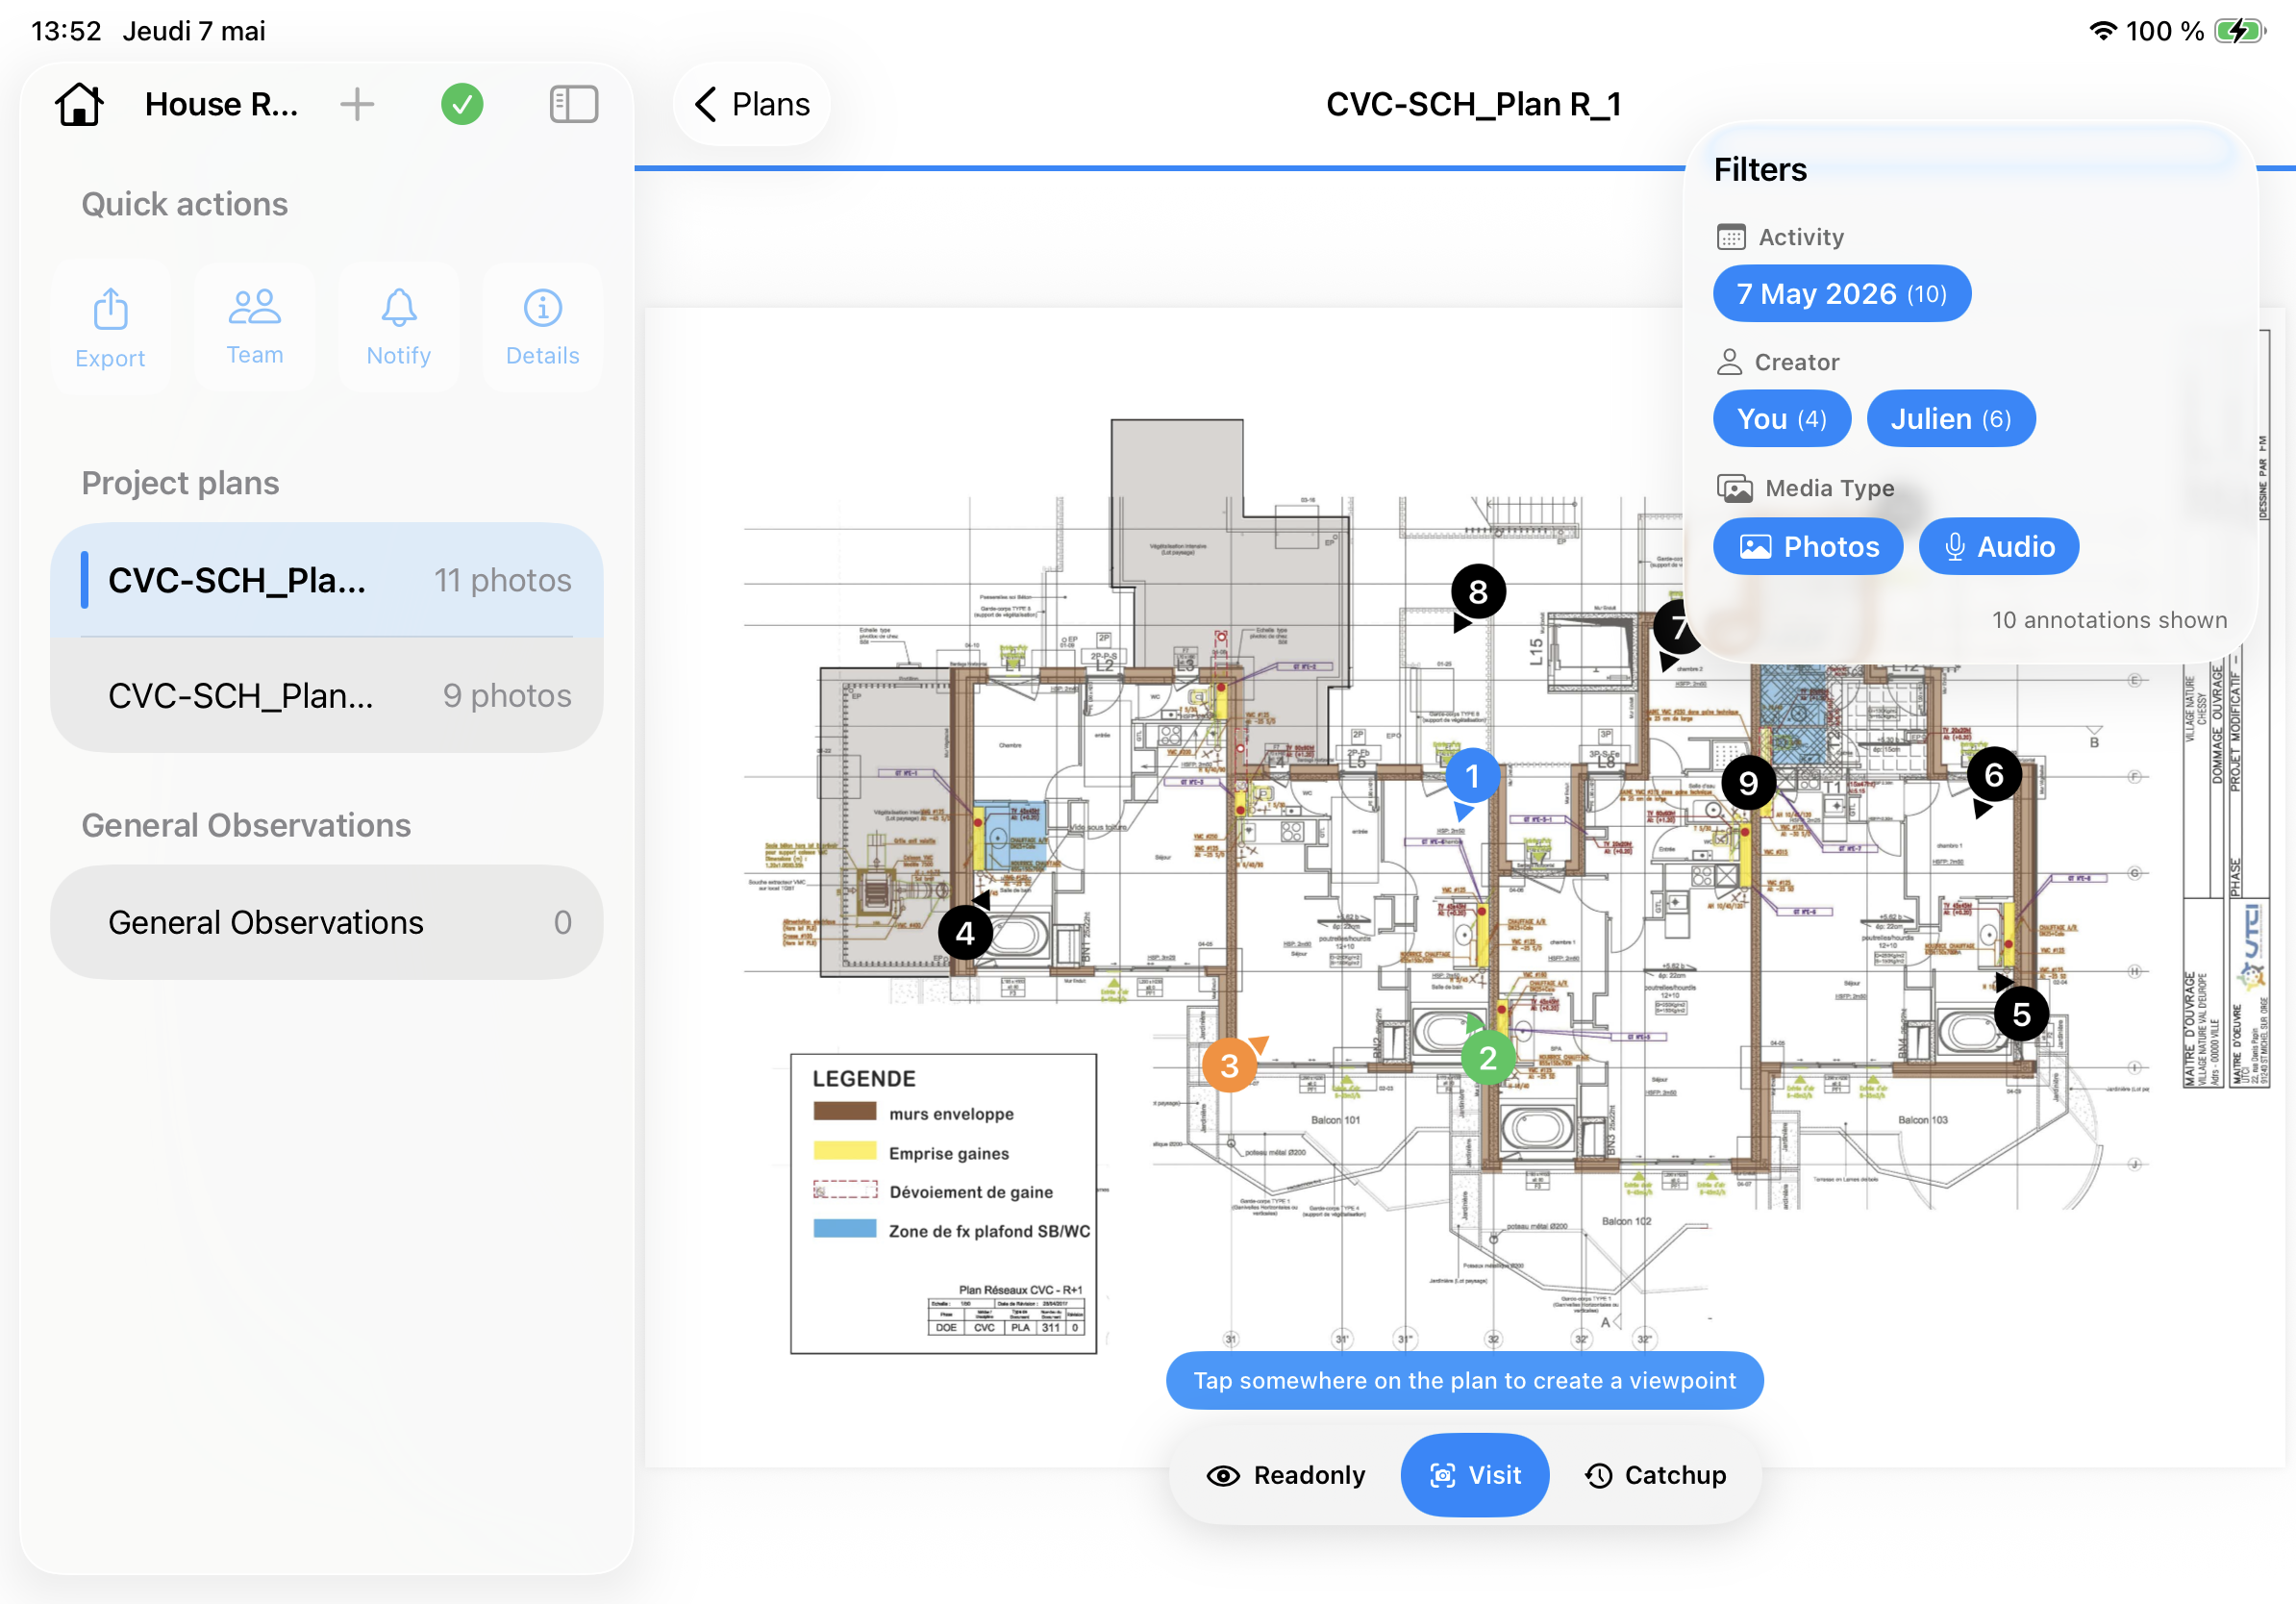Open the Team quick action
This screenshot has height=1604, width=2296.
(x=255, y=327)
